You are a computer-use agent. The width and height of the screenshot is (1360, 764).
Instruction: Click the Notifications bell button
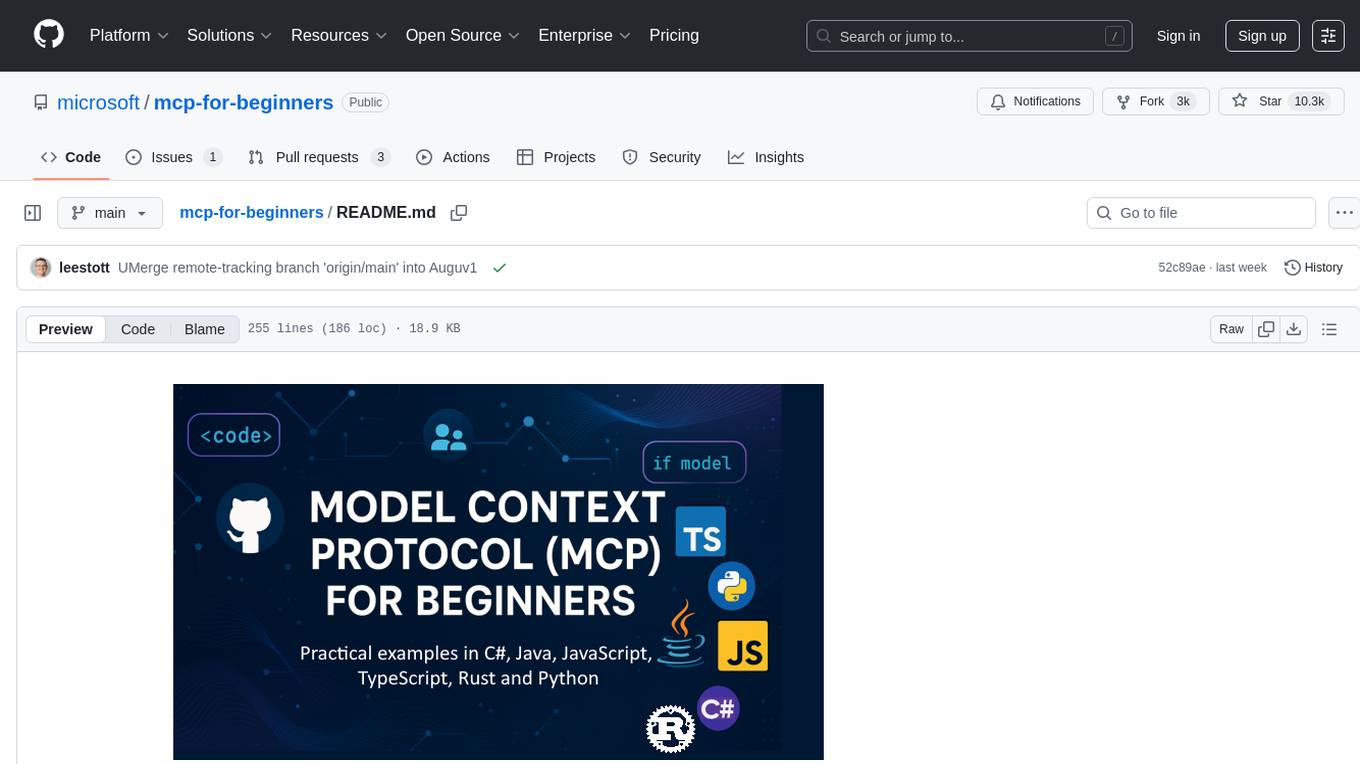[1035, 102]
